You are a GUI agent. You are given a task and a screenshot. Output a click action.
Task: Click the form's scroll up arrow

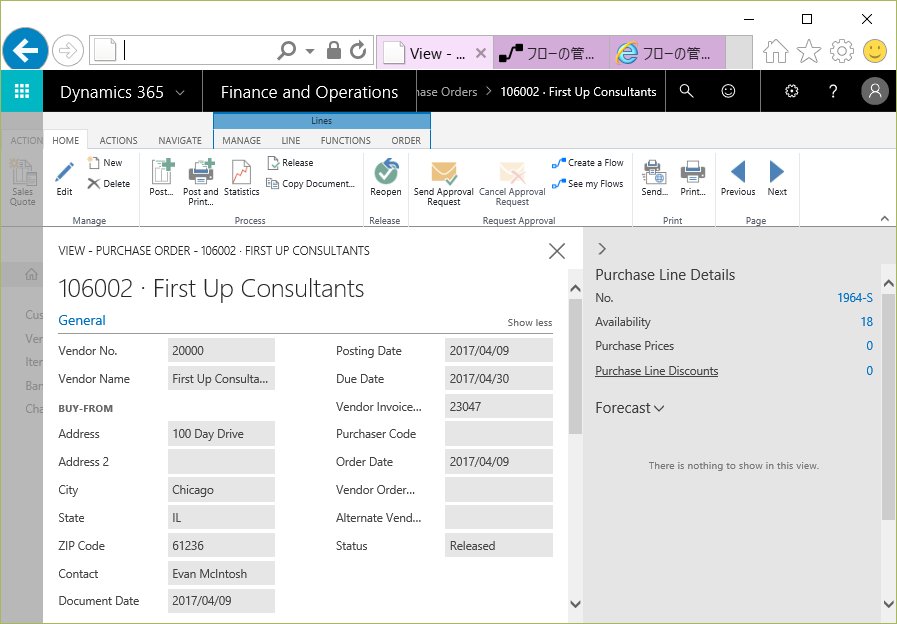[x=575, y=289]
